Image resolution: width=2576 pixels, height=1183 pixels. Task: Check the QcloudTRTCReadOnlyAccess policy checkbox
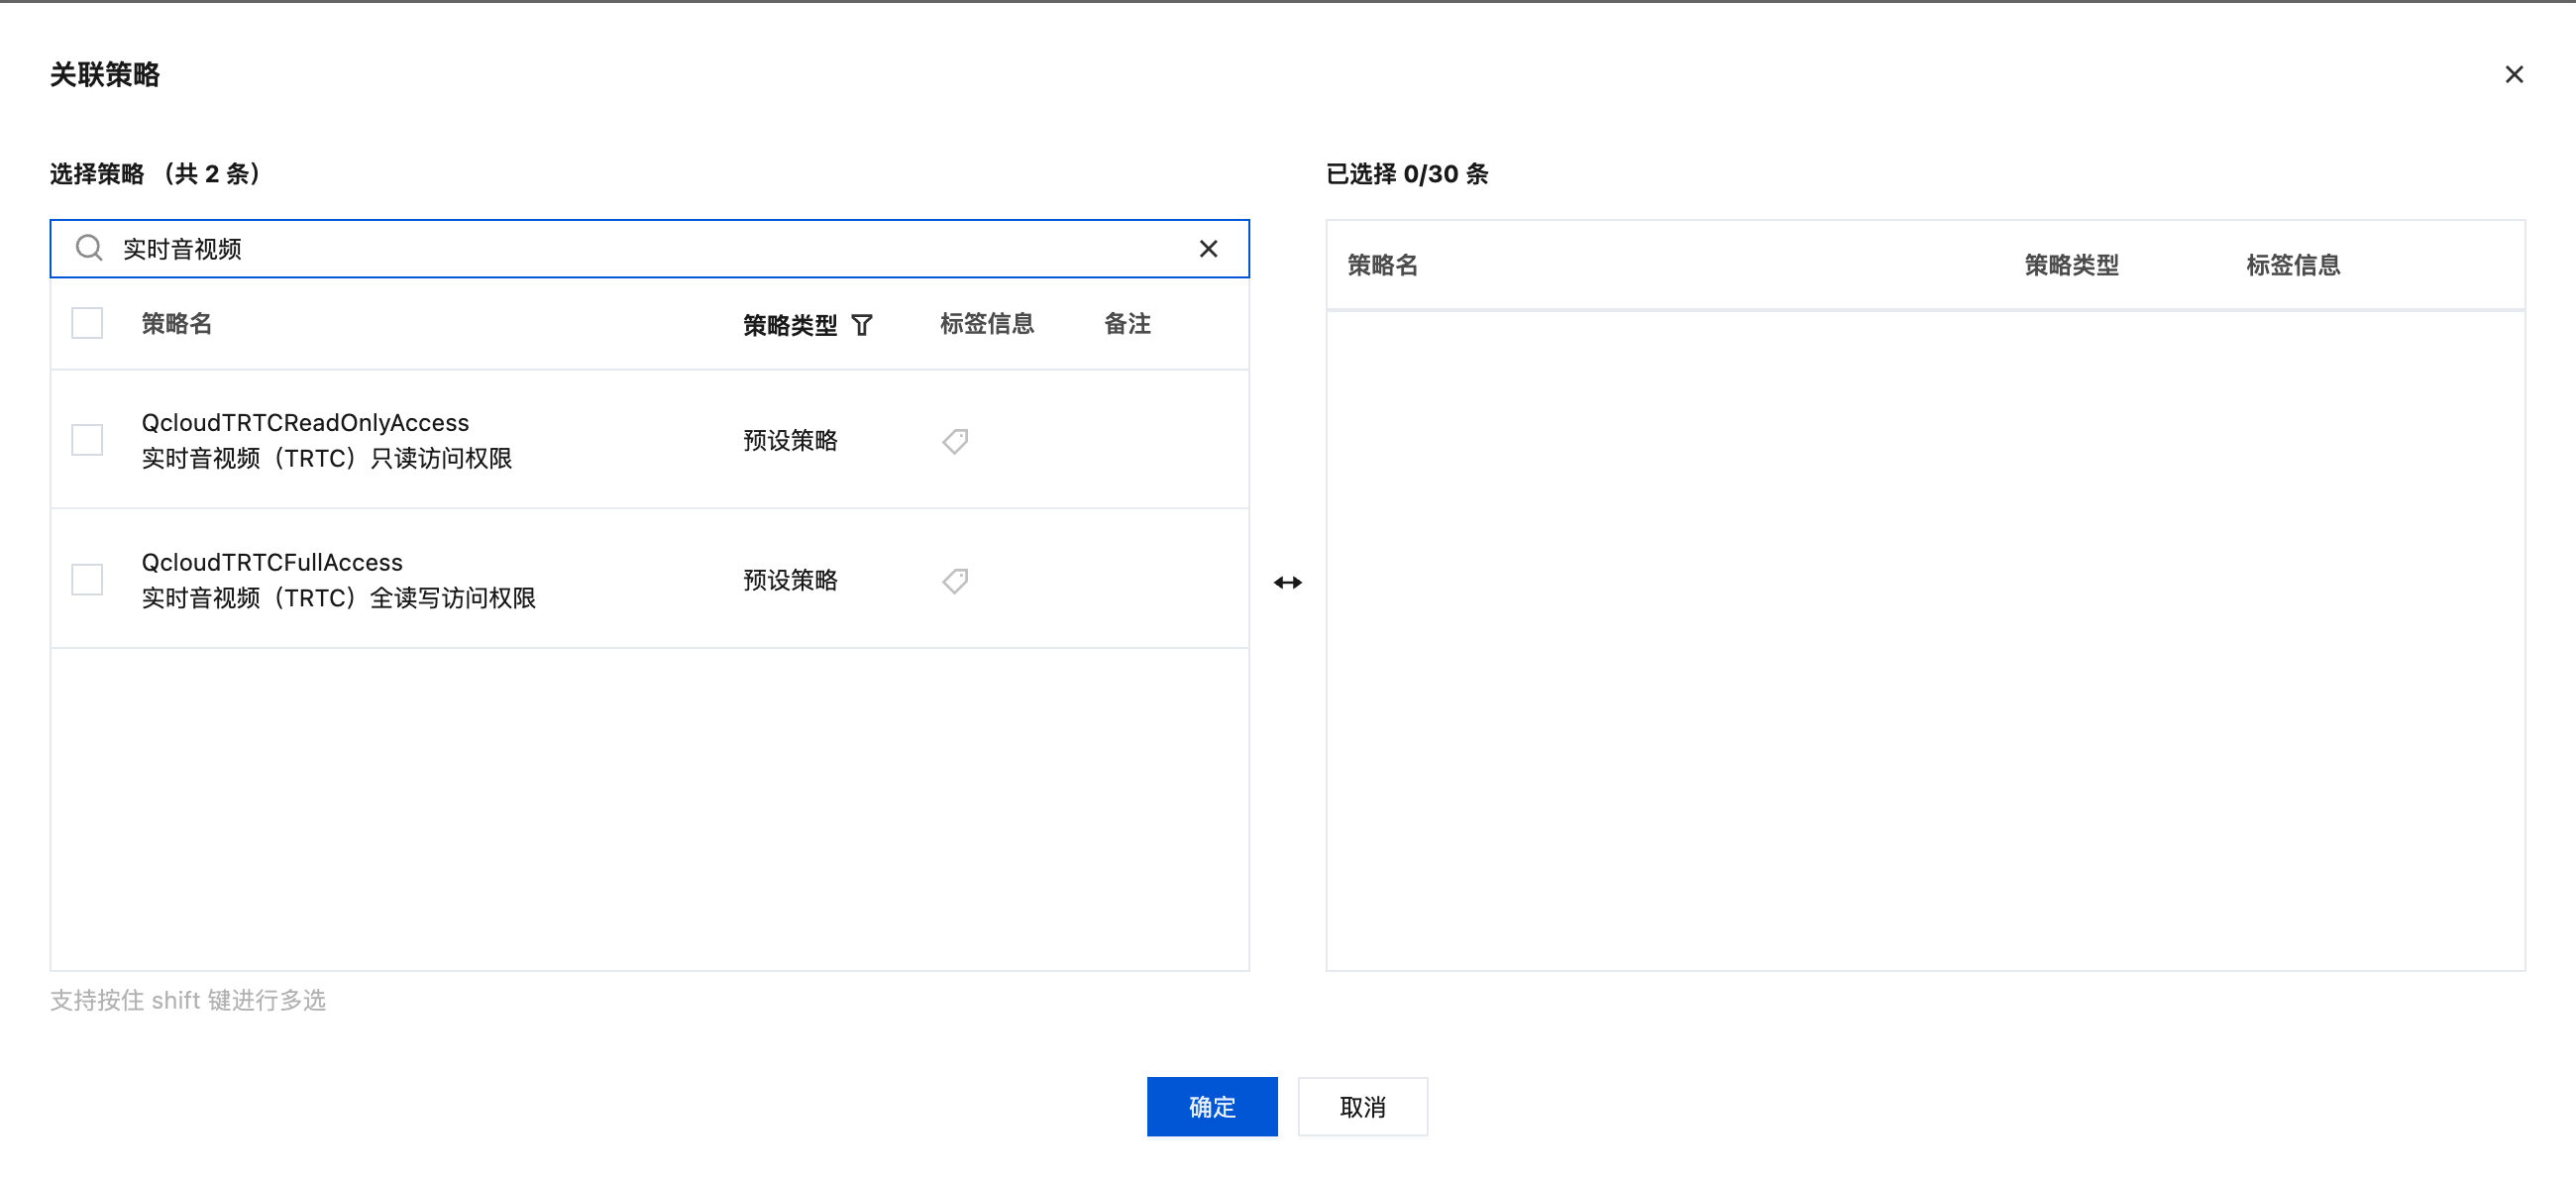pos(87,440)
